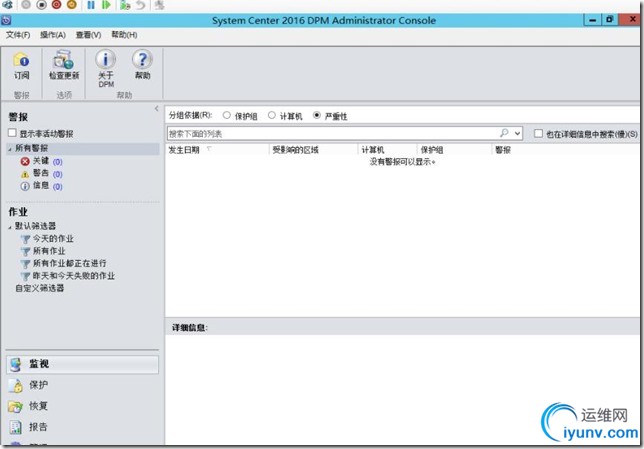The width and height of the screenshot is (644, 449).
Task: Restore down the DPM console window
Action: tap(610, 20)
